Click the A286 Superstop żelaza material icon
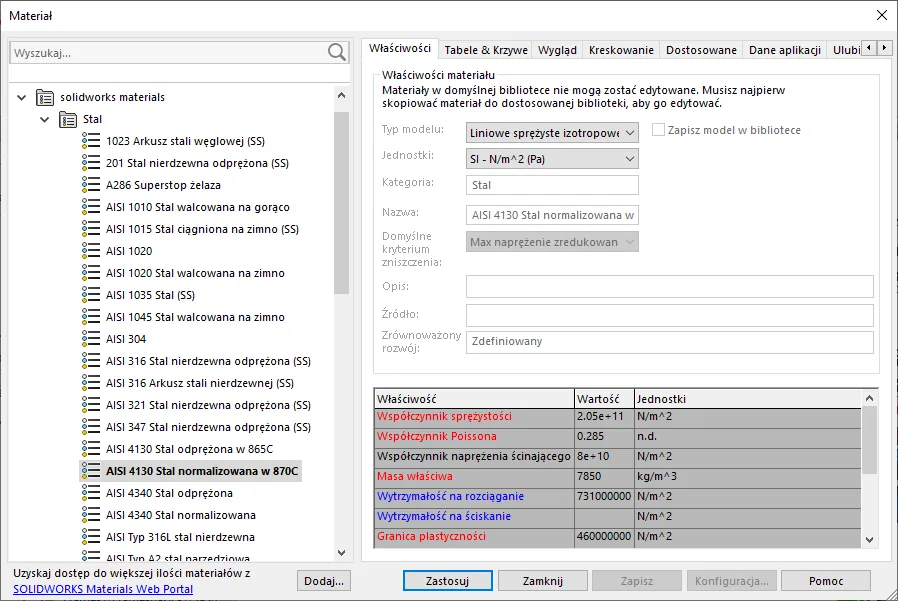This screenshot has width=898, height=601. pos(91,185)
